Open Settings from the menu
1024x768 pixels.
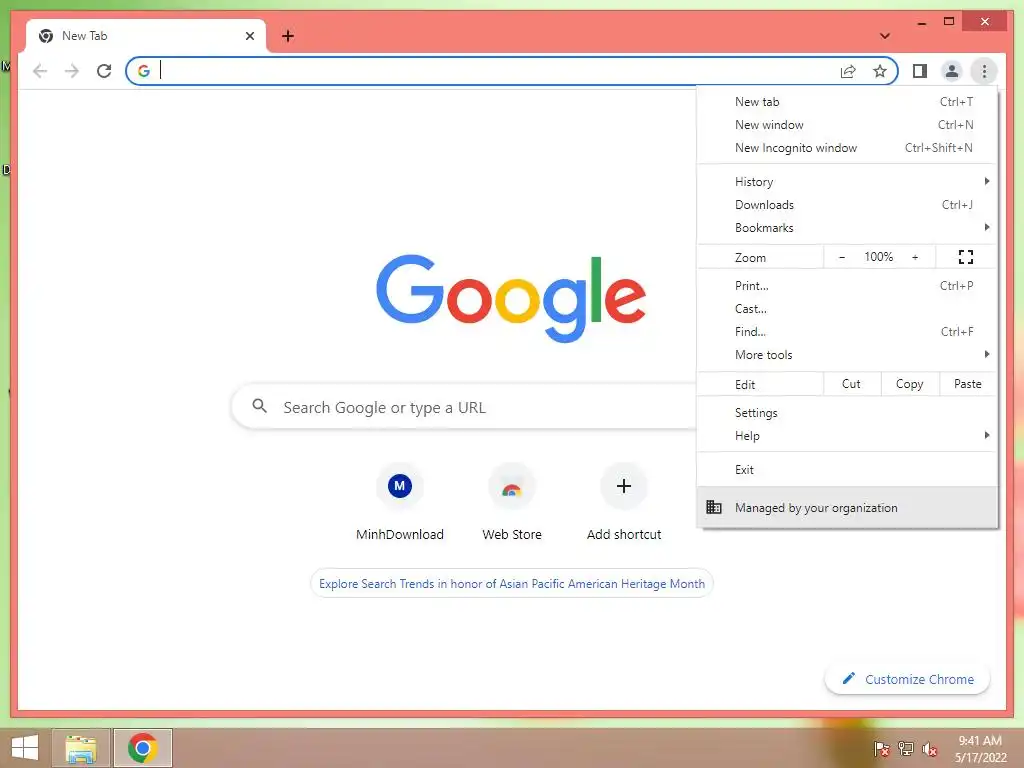point(847,413)
